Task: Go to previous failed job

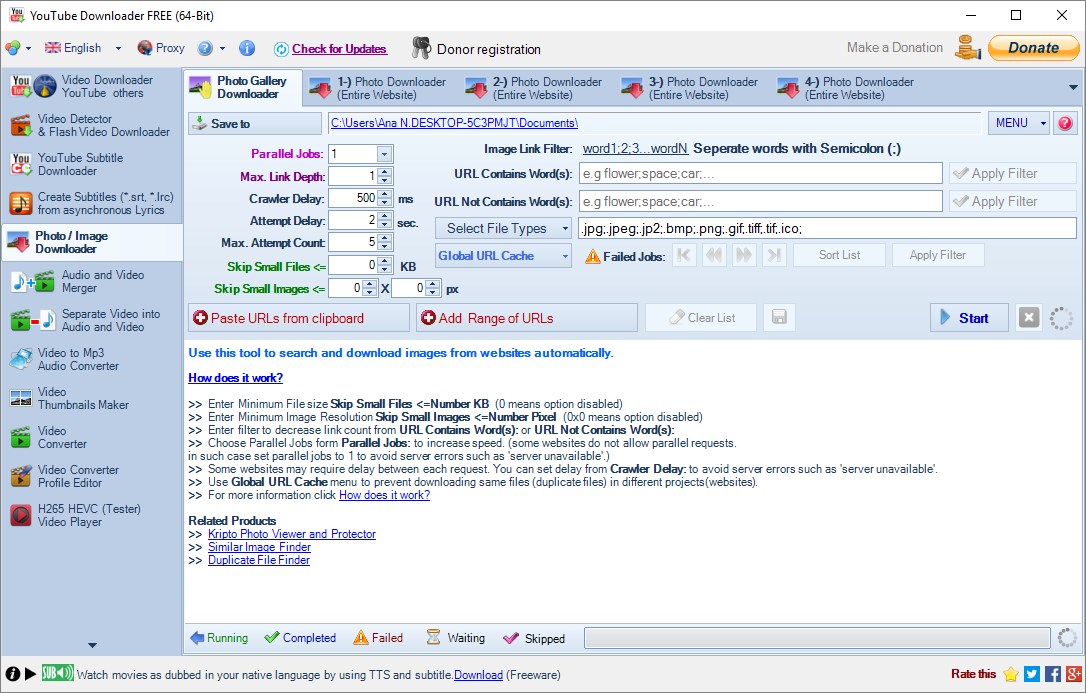Action: point(714,255)
